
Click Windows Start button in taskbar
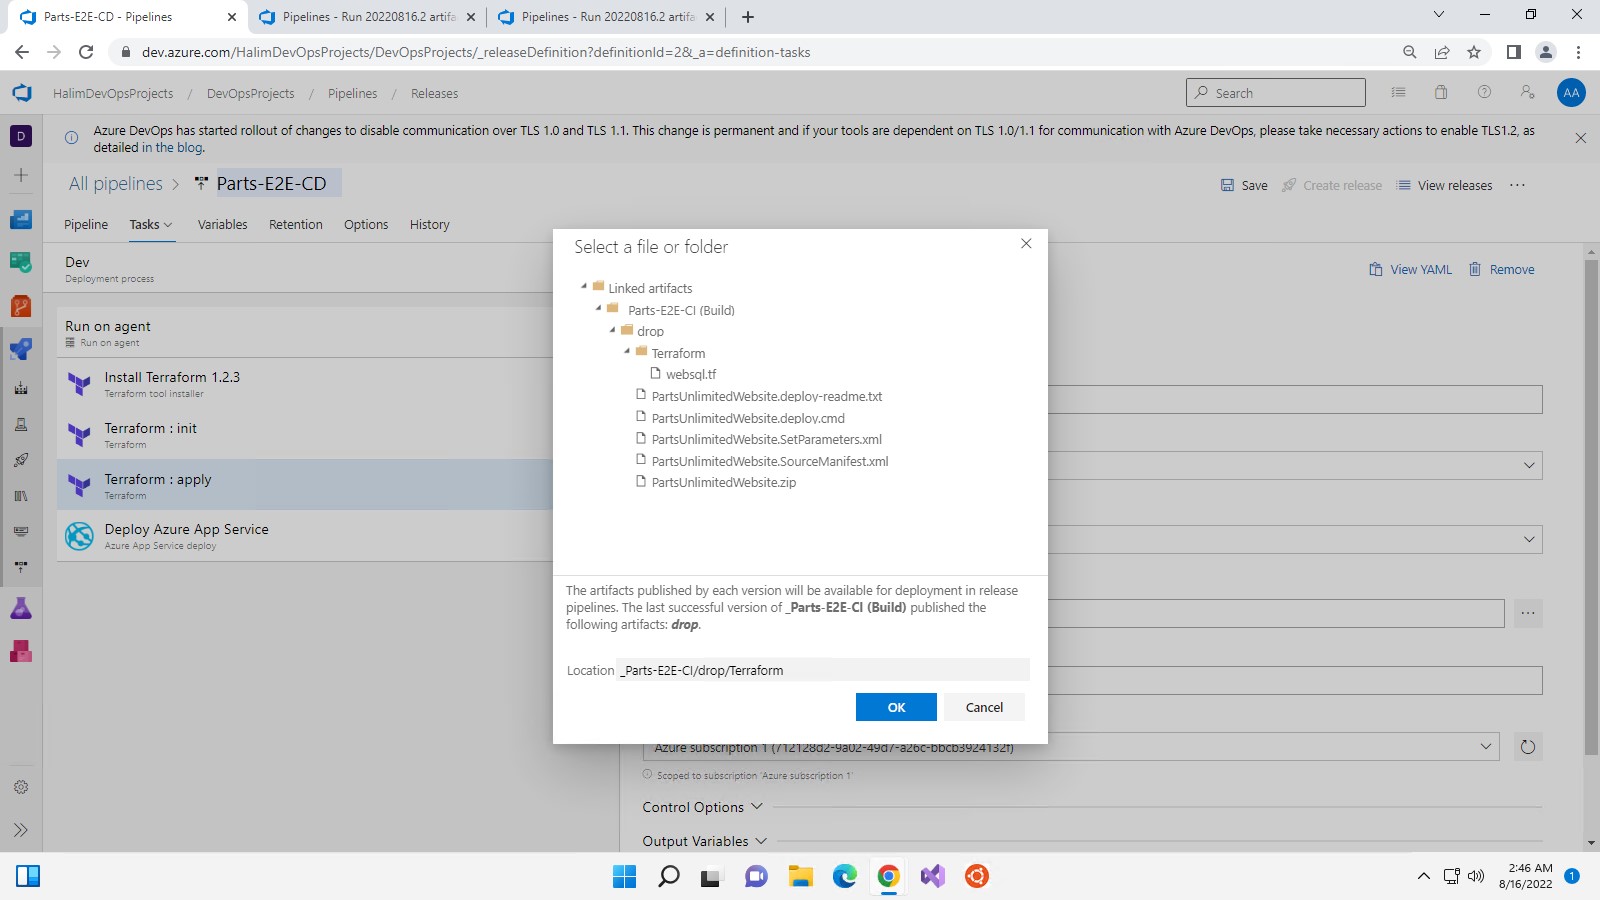click(624, 877)
